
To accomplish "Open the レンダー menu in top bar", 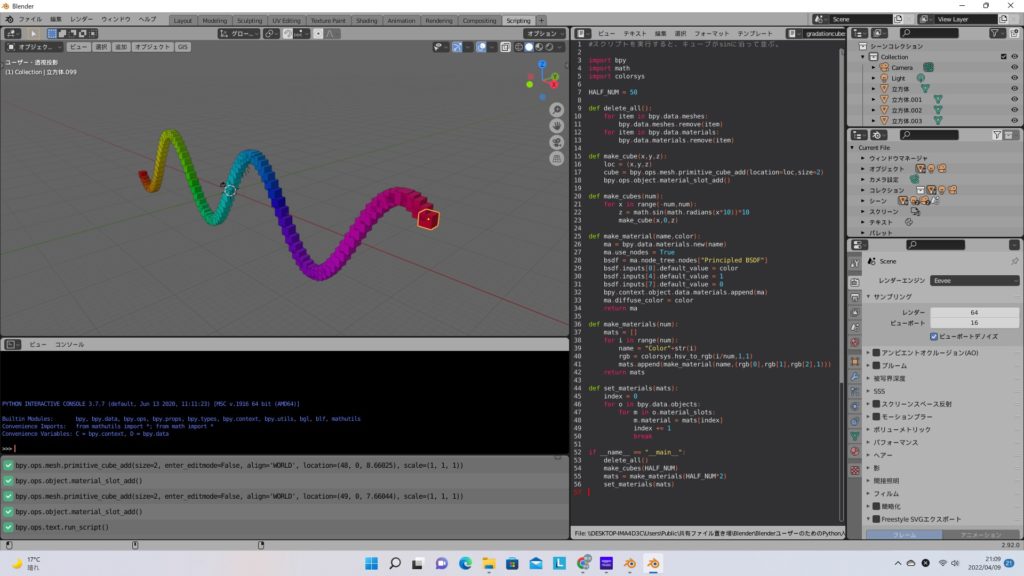I will [82, 20].
